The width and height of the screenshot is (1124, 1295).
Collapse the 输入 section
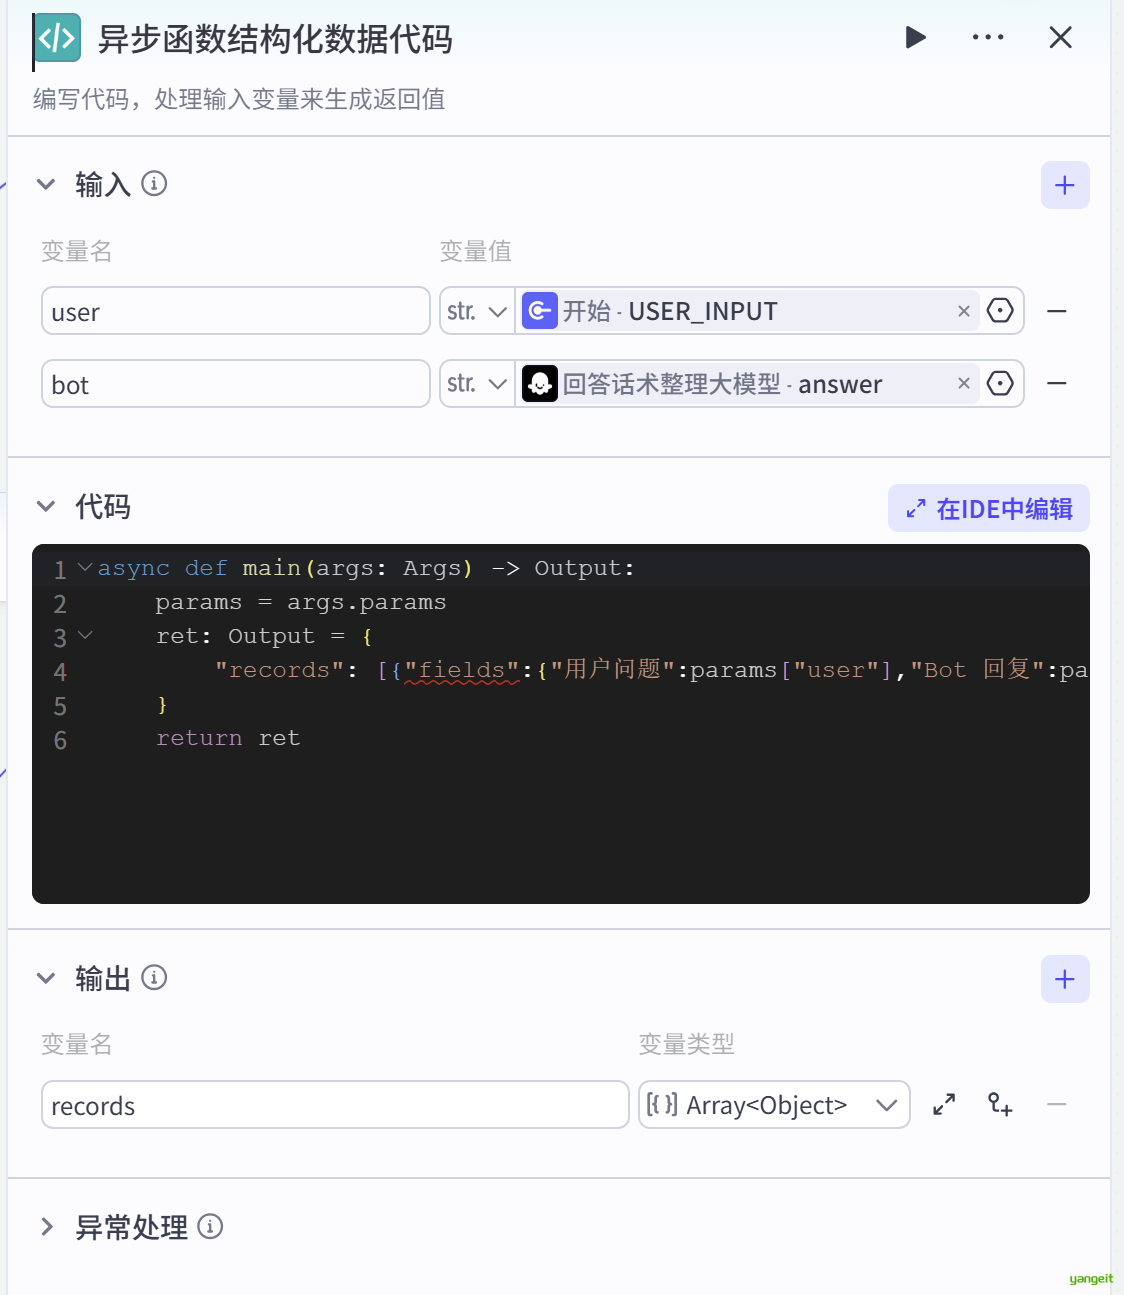pos(46,184)
